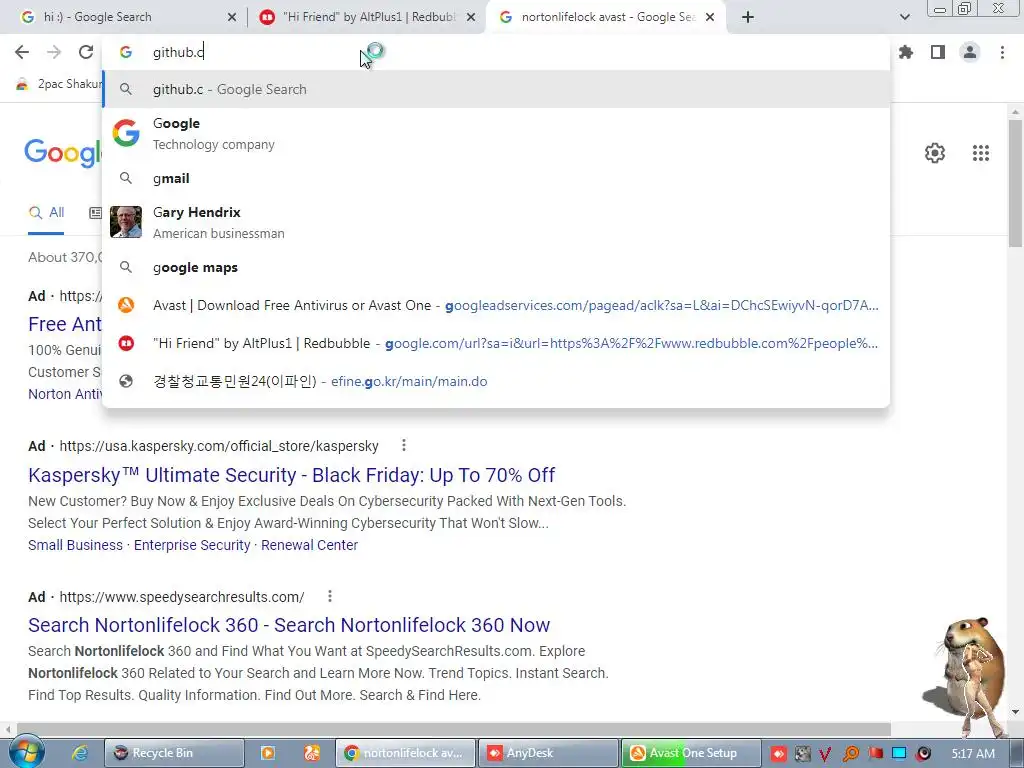This screenshot has width=1024, height=768.
Task: Open the 'Hi Friend' Redbubble history suggestion
Action: tap(496, 343)
